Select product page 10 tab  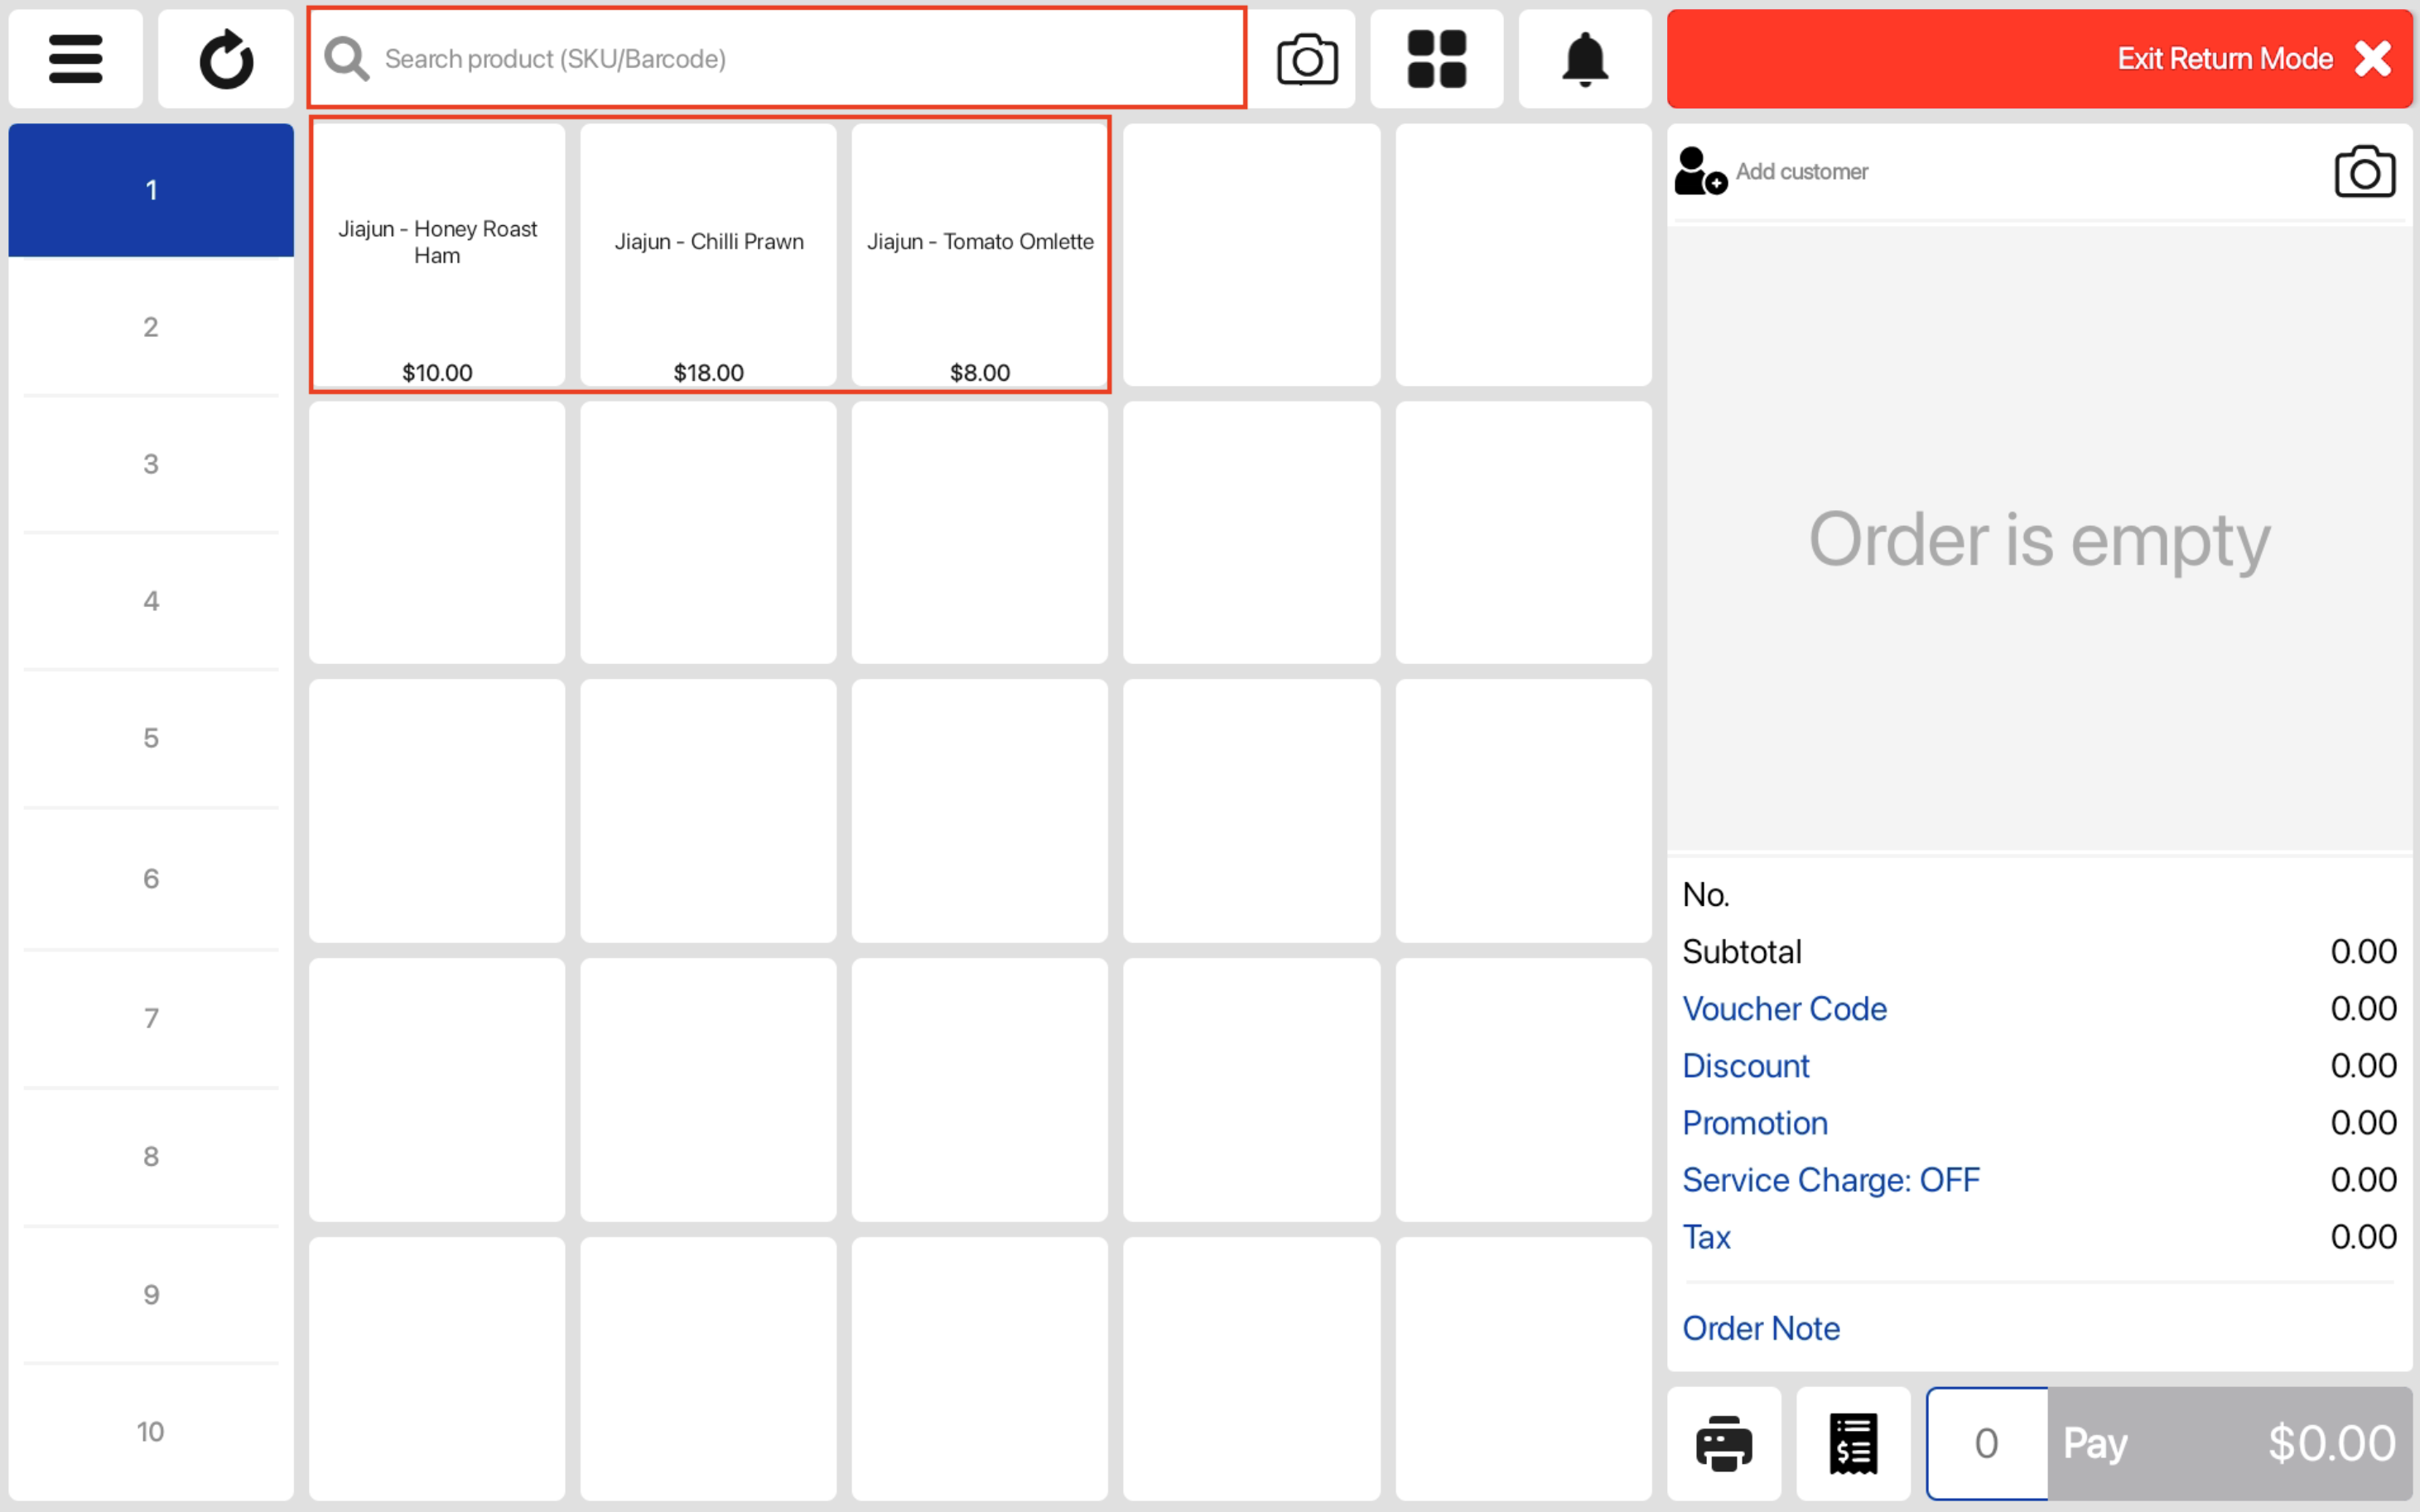click(x=151, y=1431)
